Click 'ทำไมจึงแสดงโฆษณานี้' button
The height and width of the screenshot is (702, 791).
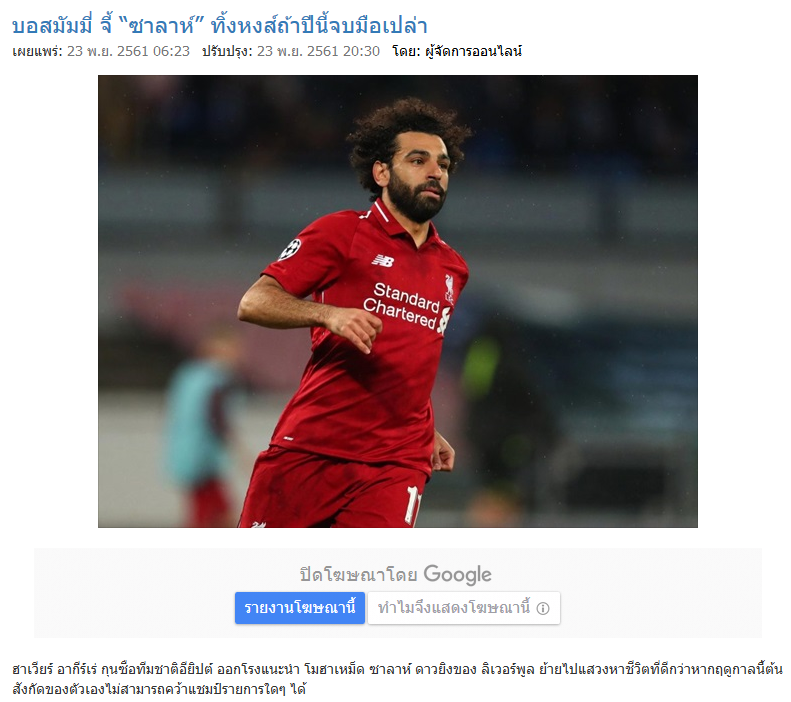[x=464, y=608]
